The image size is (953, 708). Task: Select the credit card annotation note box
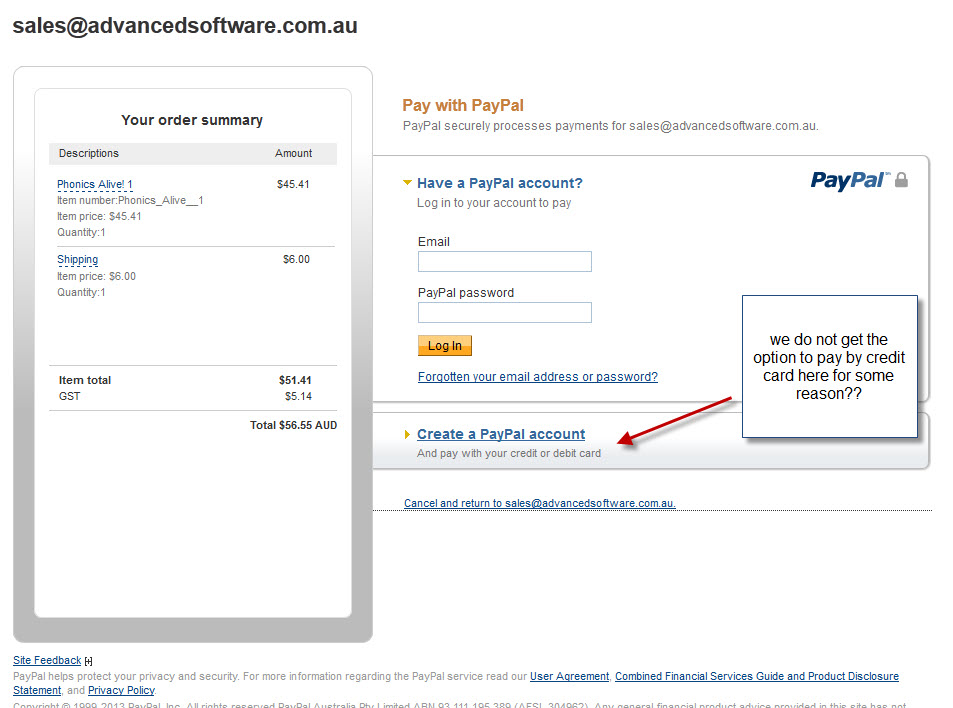point(829,366)
